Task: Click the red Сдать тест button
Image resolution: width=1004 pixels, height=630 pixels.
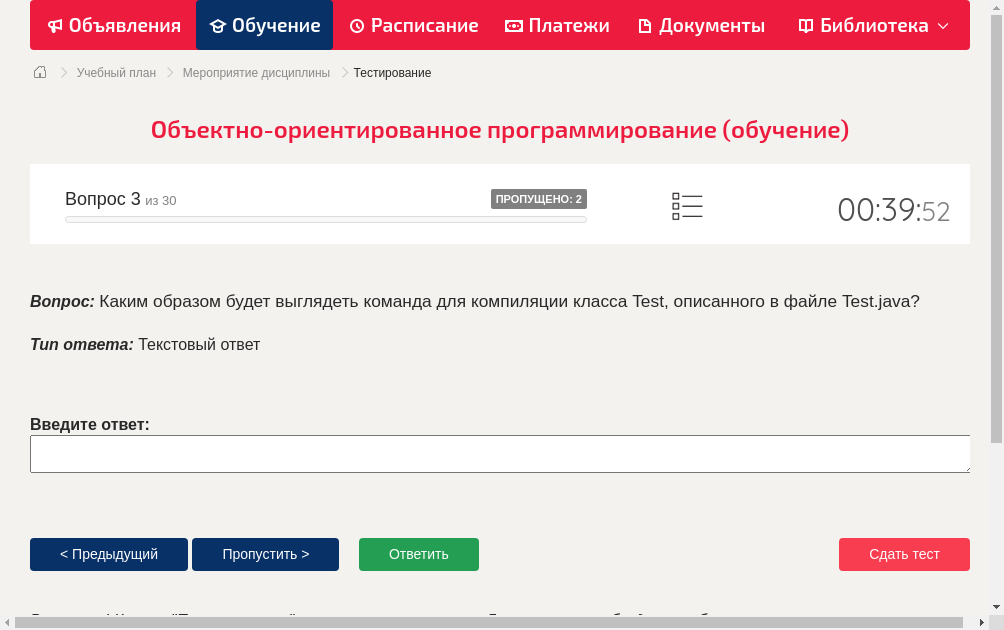Action: point(904,554)
